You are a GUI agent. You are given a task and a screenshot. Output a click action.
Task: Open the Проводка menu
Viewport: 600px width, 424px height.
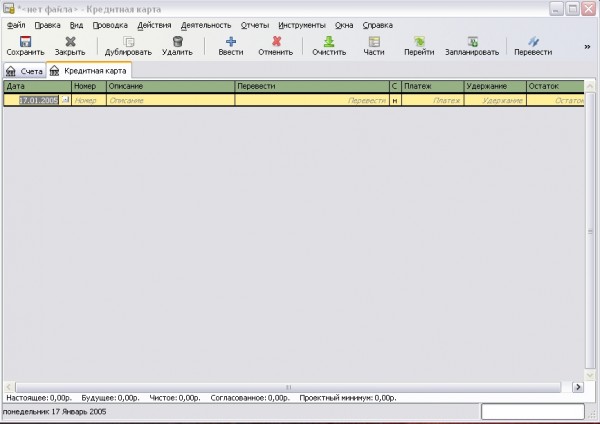click(110, 25)
